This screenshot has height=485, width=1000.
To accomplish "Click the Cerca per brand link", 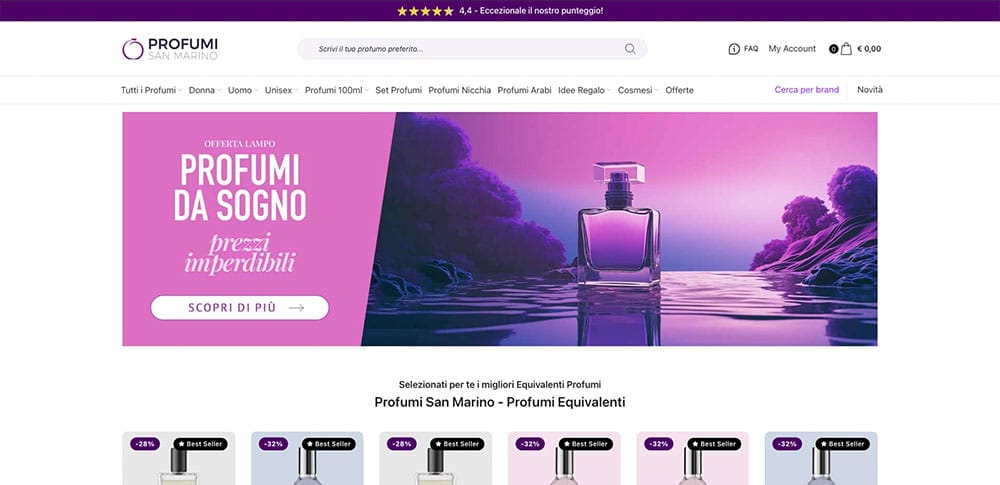I will pyautogui.click(x=807, y=89).
